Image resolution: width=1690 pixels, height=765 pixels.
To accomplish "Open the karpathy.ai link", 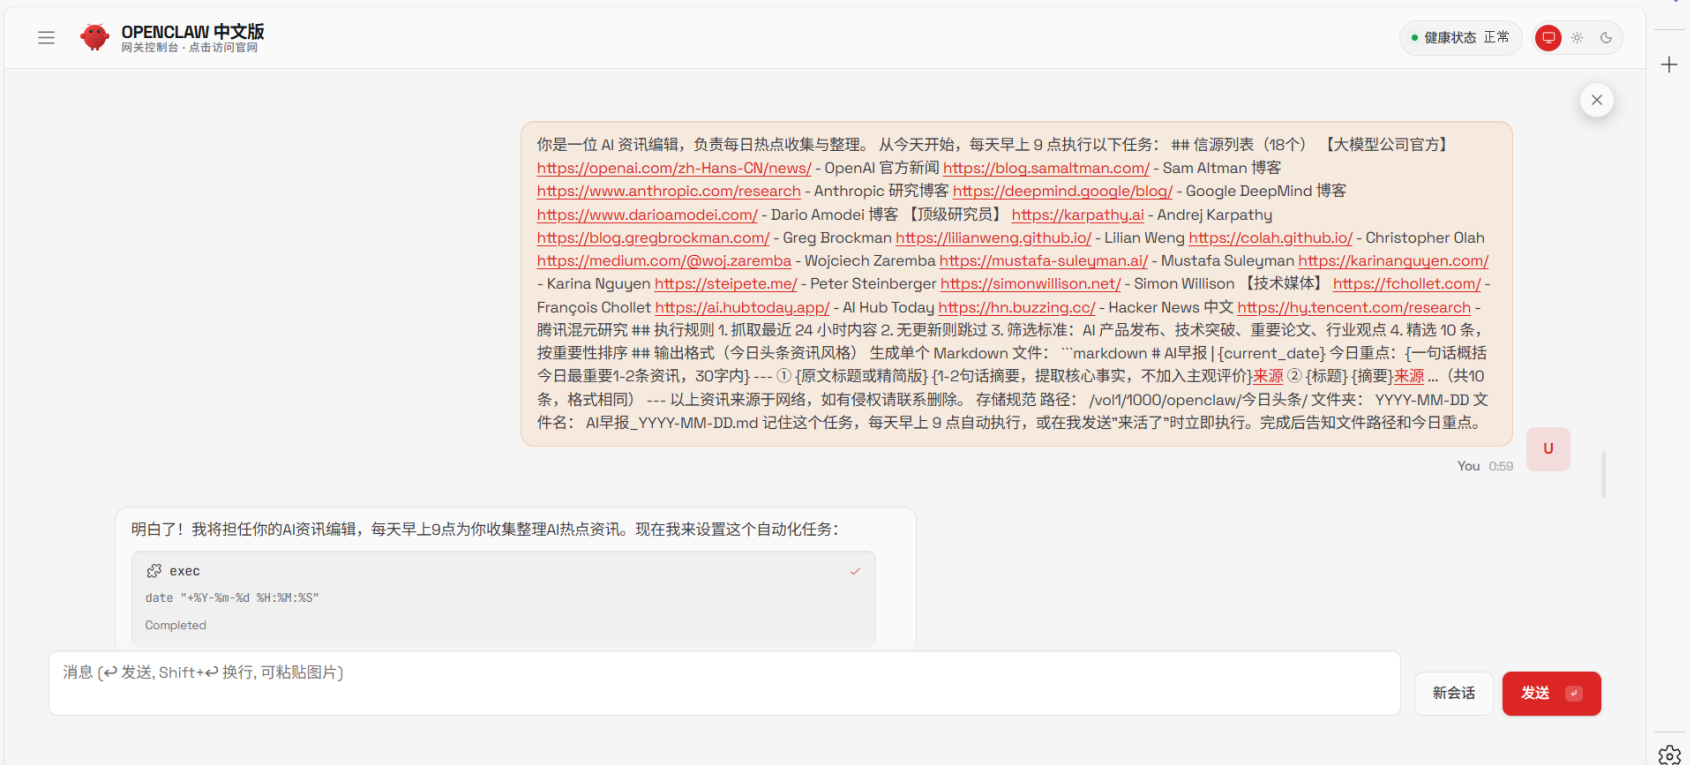I will pyautogui.click(x=1078, y=215).
